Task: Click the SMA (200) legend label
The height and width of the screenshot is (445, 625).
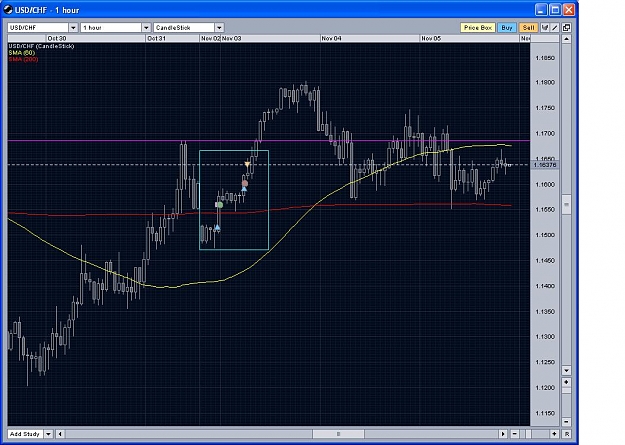Action: click(23, 59)
